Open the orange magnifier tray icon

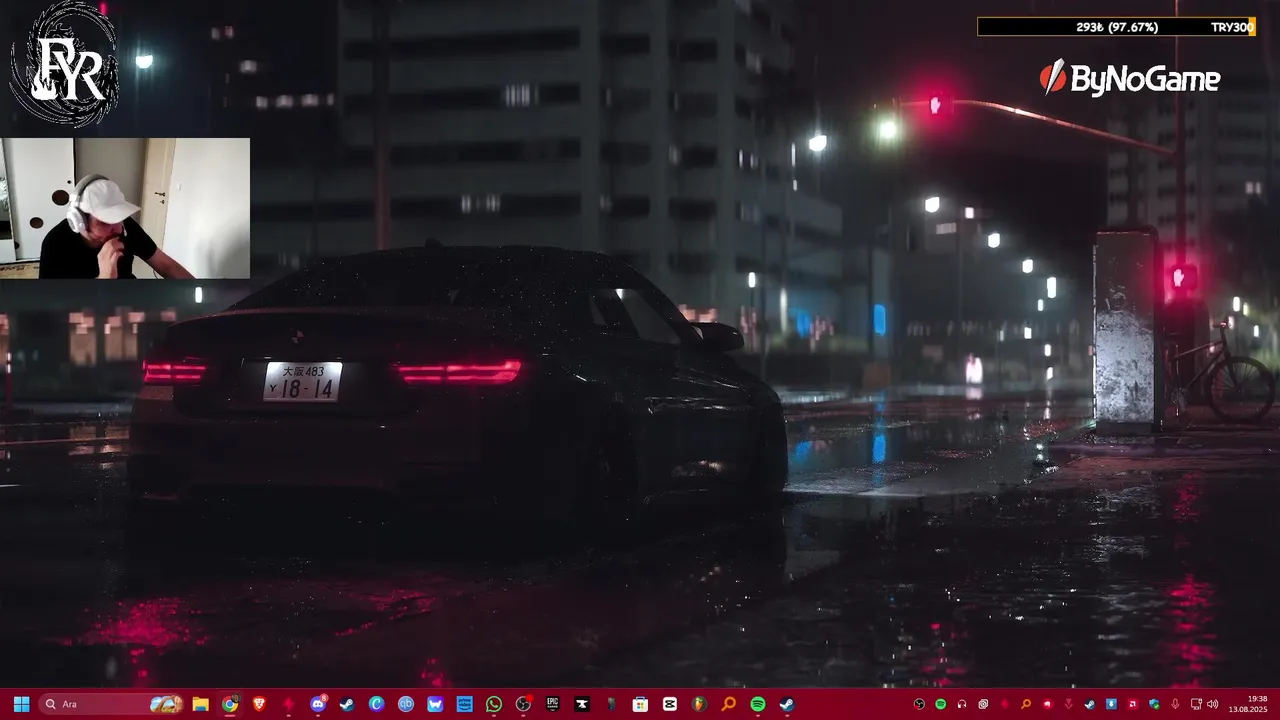[1026, 704]
